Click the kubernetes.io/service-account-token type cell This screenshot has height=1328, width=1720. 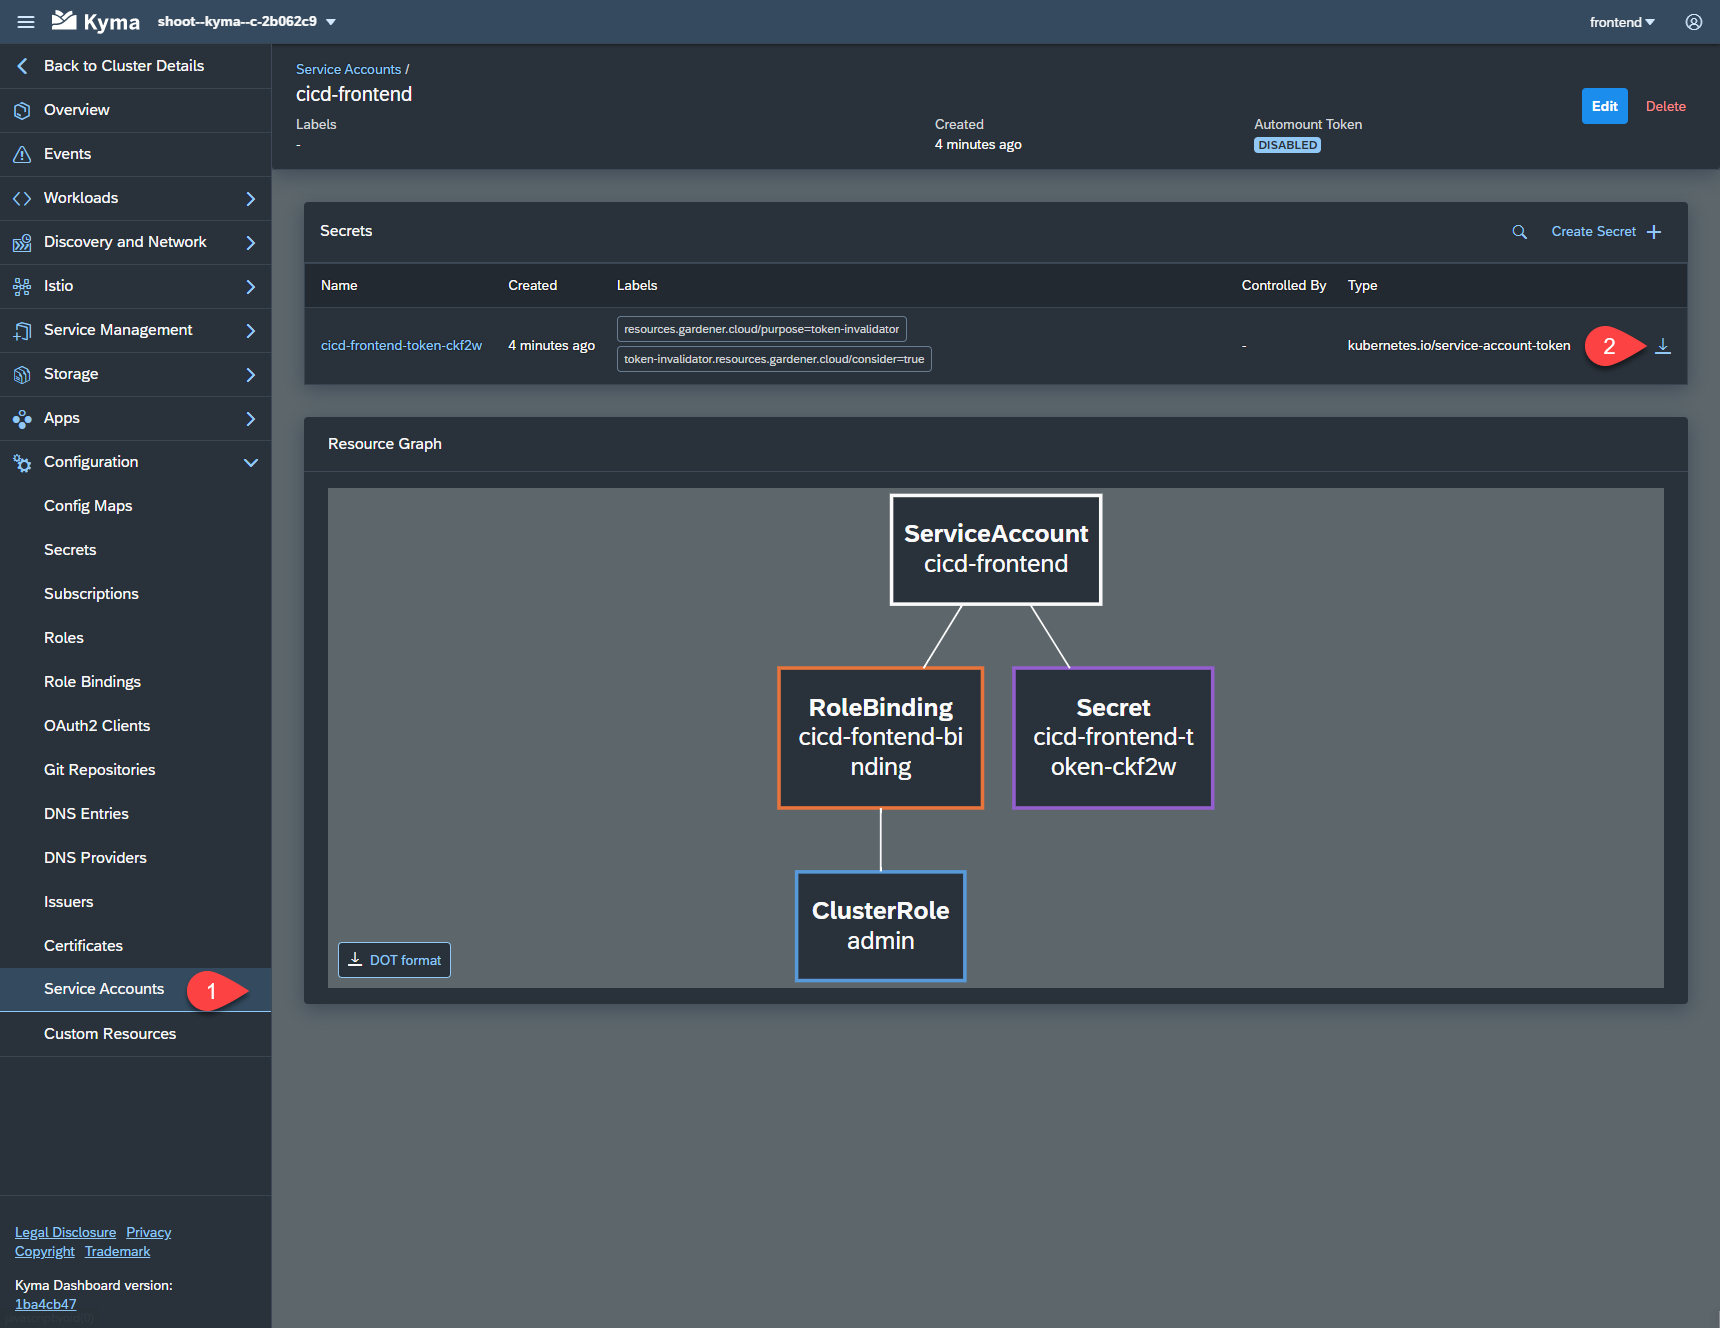[1458, 346]
